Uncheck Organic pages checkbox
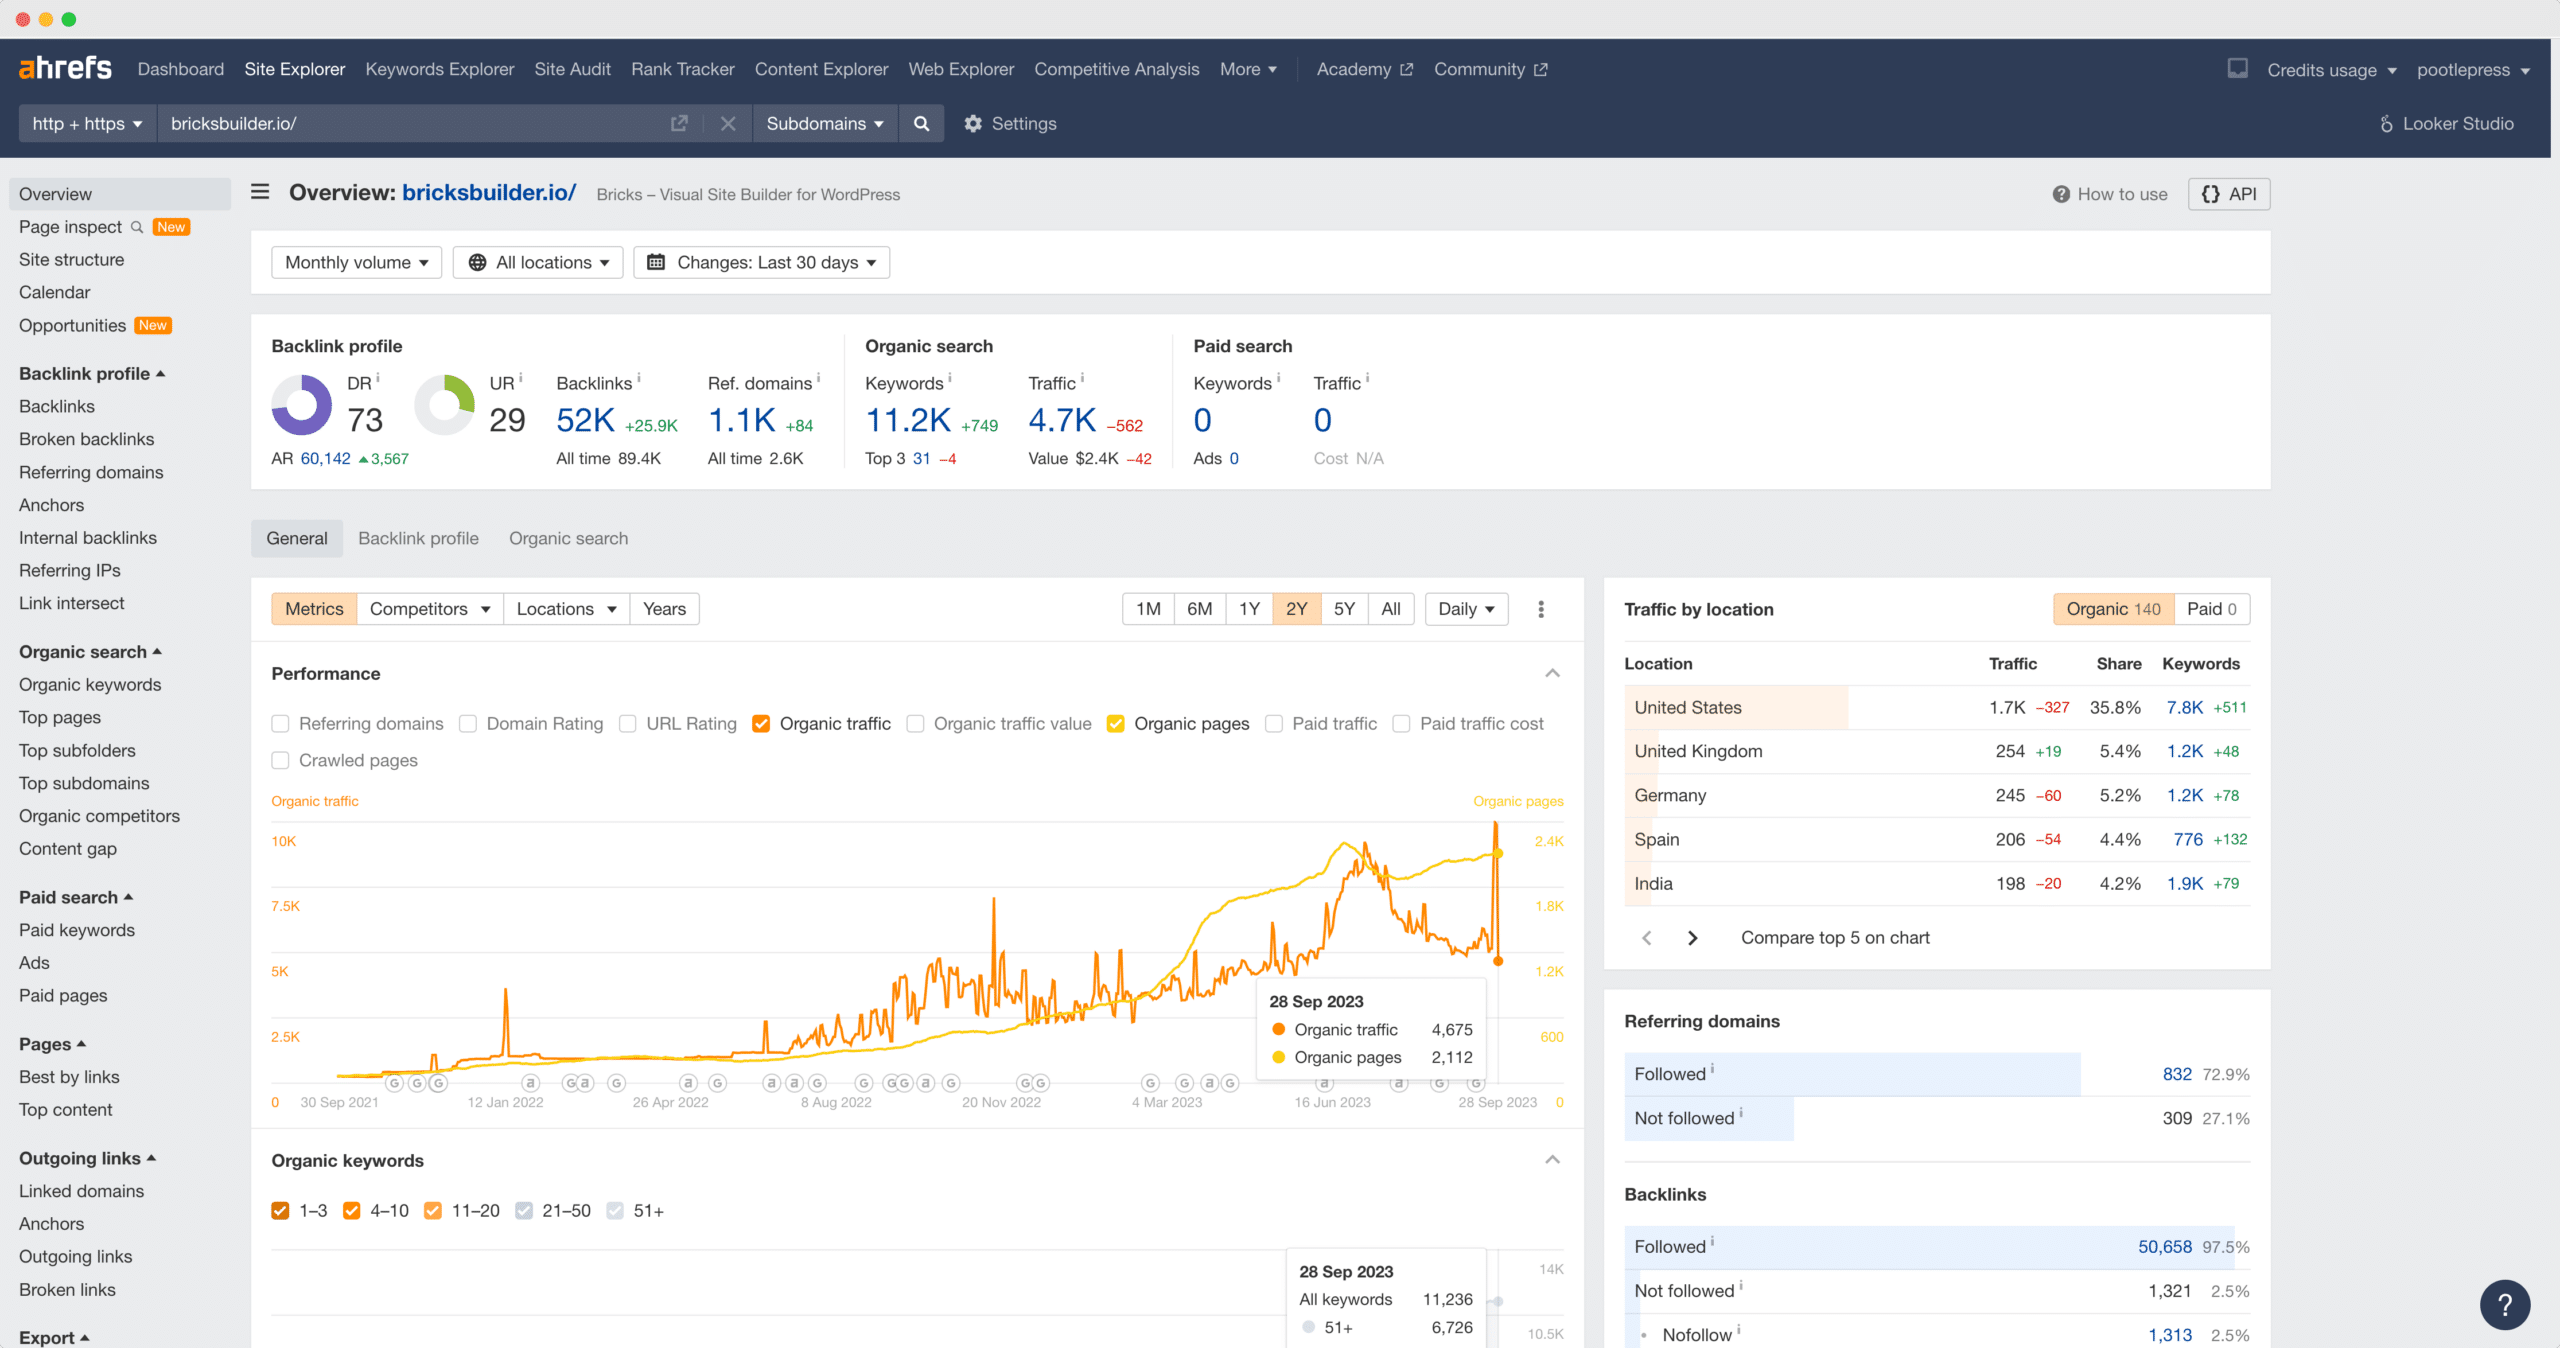The width and height of the screenshot is (2560, 1348). (x=1116, y=723)
